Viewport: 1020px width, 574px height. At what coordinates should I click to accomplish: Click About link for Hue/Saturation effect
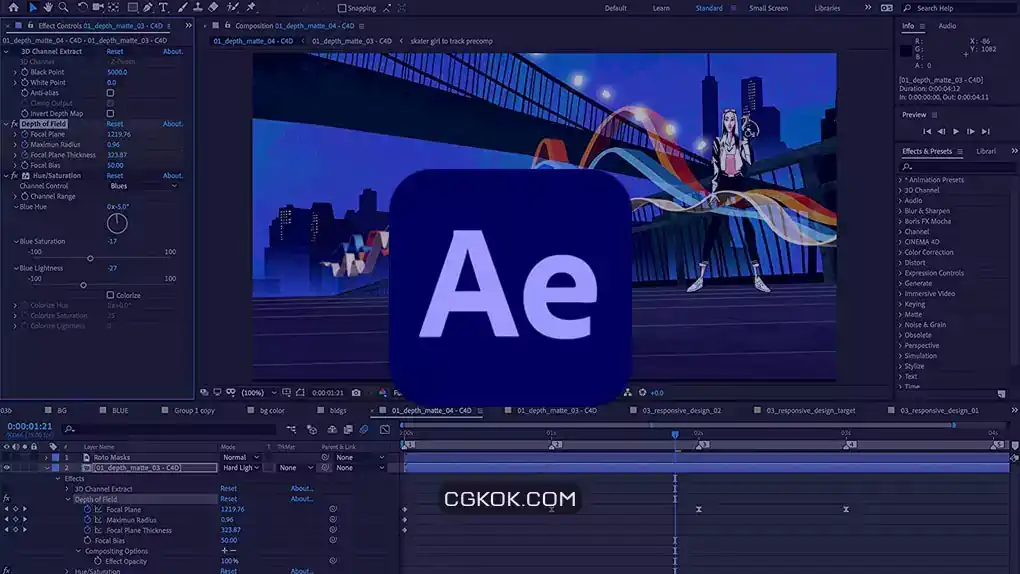172,176
